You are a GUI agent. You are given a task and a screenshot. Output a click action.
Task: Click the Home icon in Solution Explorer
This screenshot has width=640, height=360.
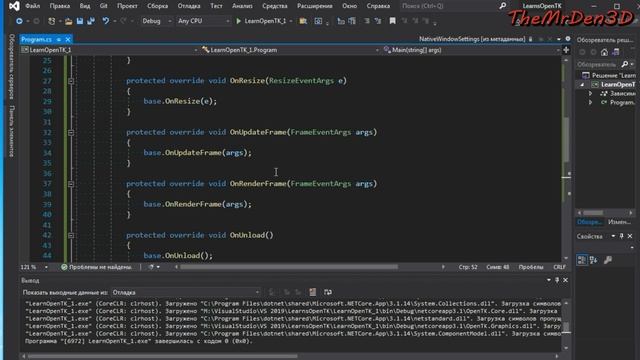pyautogui.click(x=604, y=52)
